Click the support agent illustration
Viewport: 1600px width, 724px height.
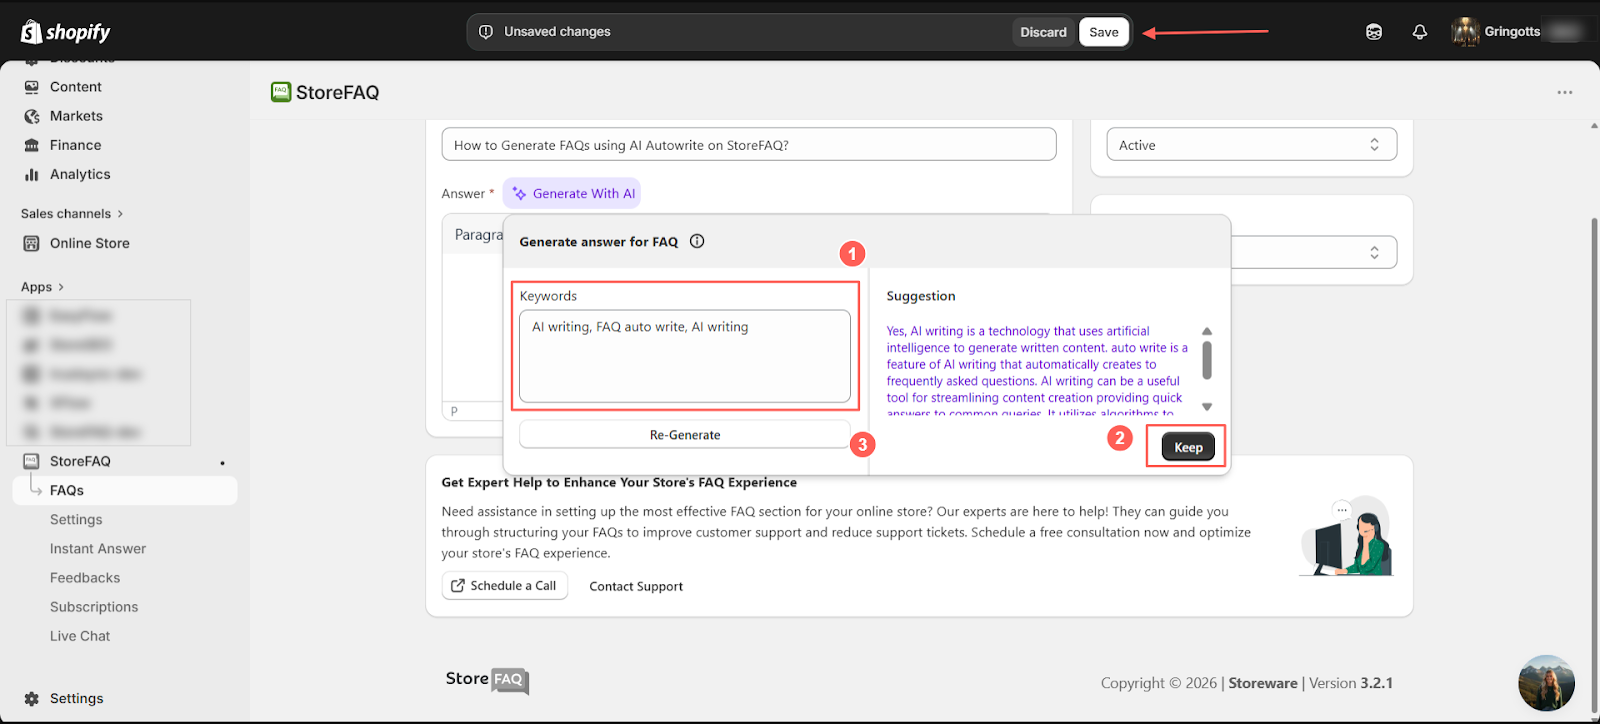point(1346,537)
